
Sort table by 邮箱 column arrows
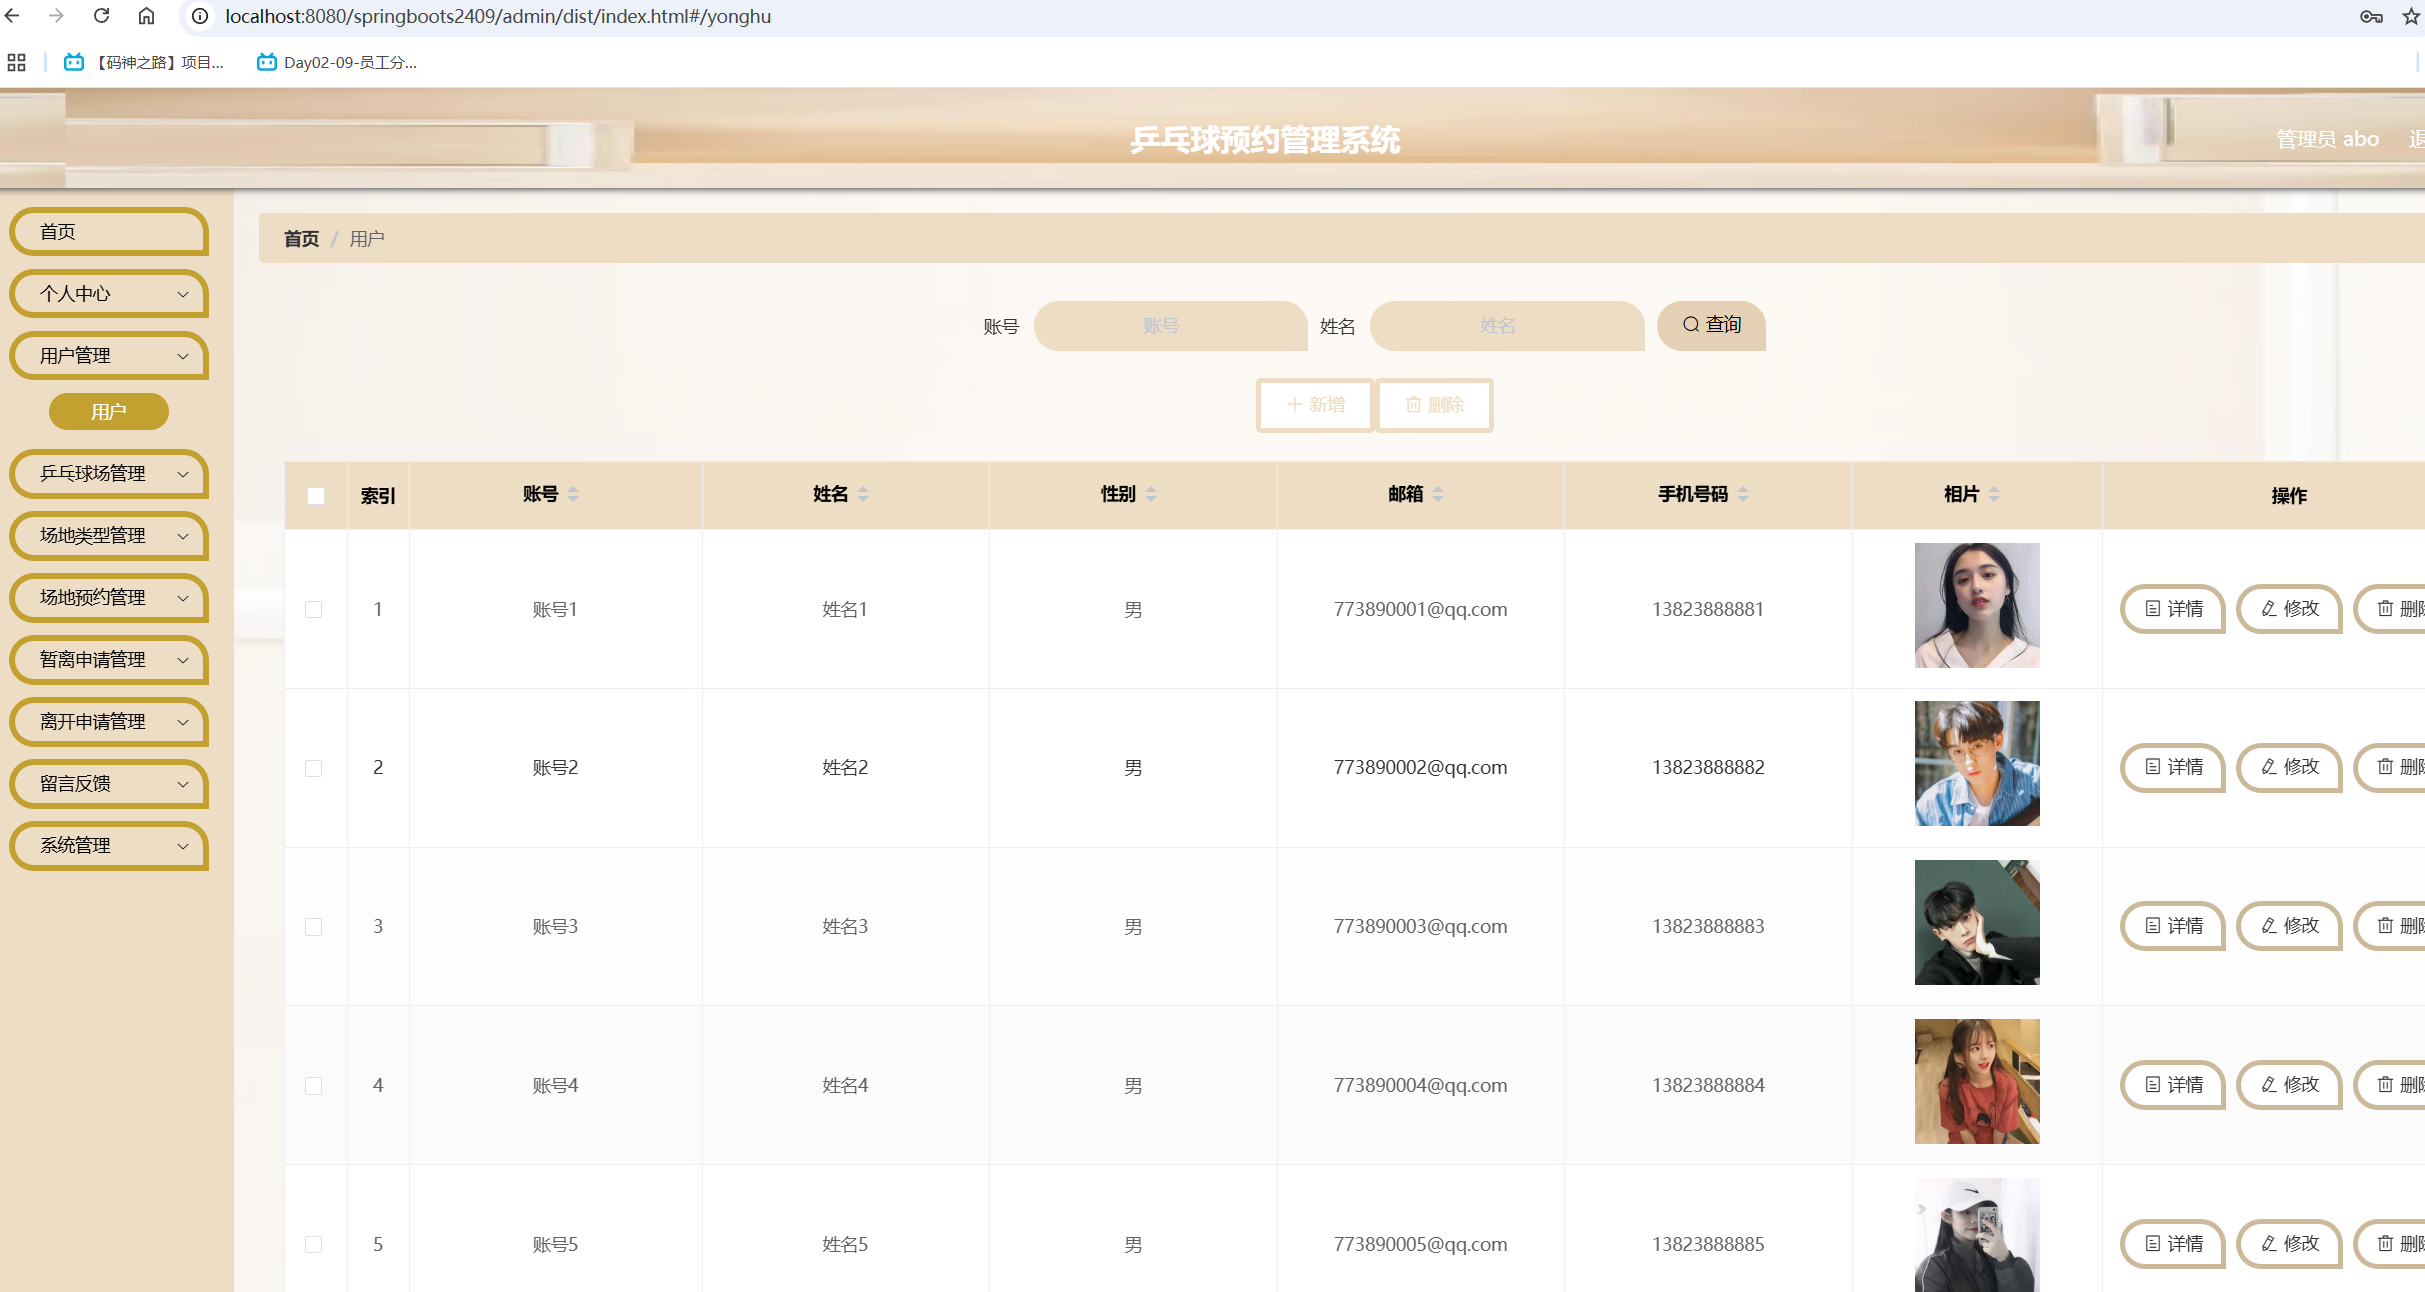tap(1438, 494)
